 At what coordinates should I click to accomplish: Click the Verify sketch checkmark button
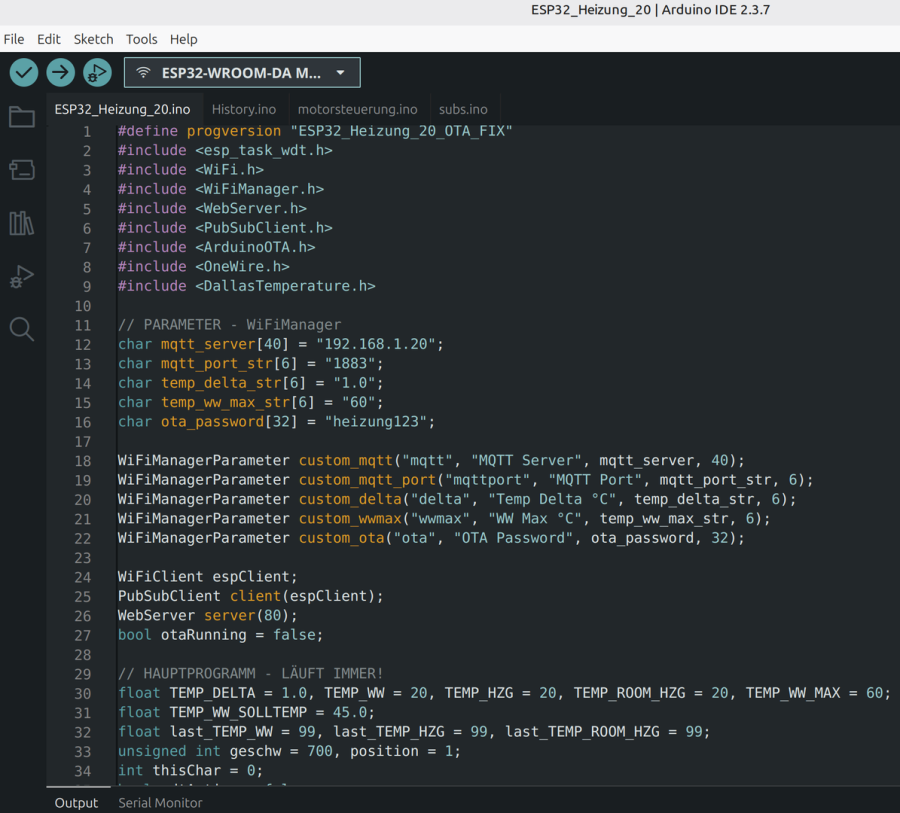[x=24, y=72]
